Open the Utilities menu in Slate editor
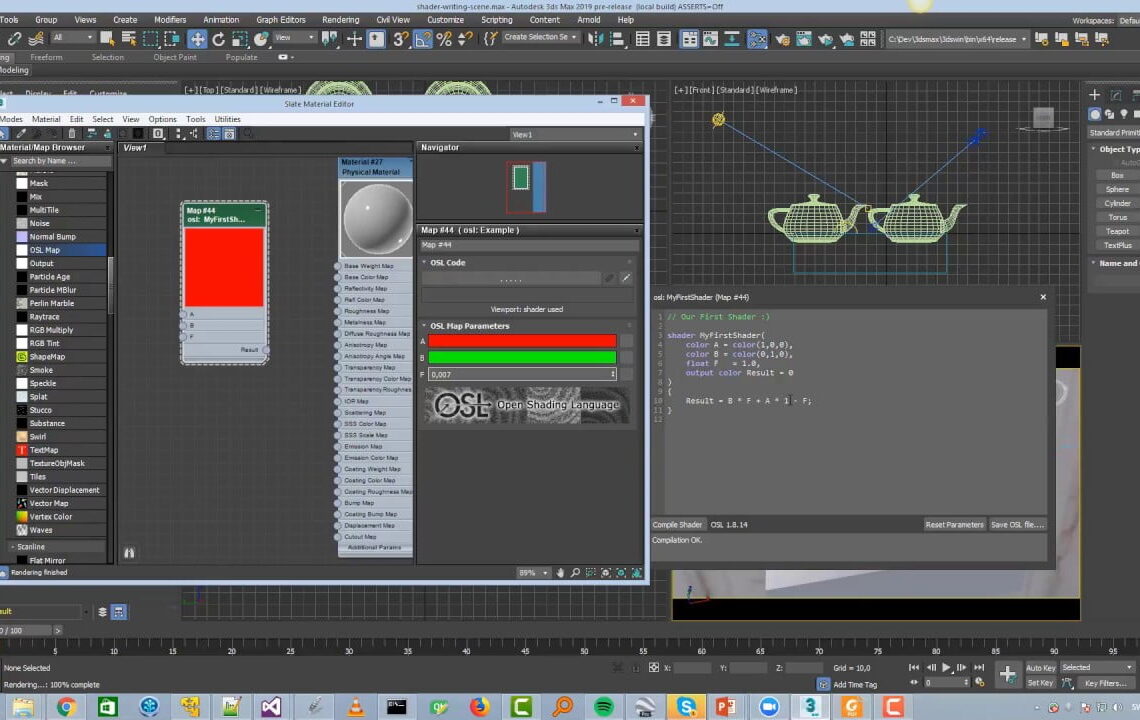This screenshot has height=720, width=1140. pyautogui.click(x=228, y=119)
